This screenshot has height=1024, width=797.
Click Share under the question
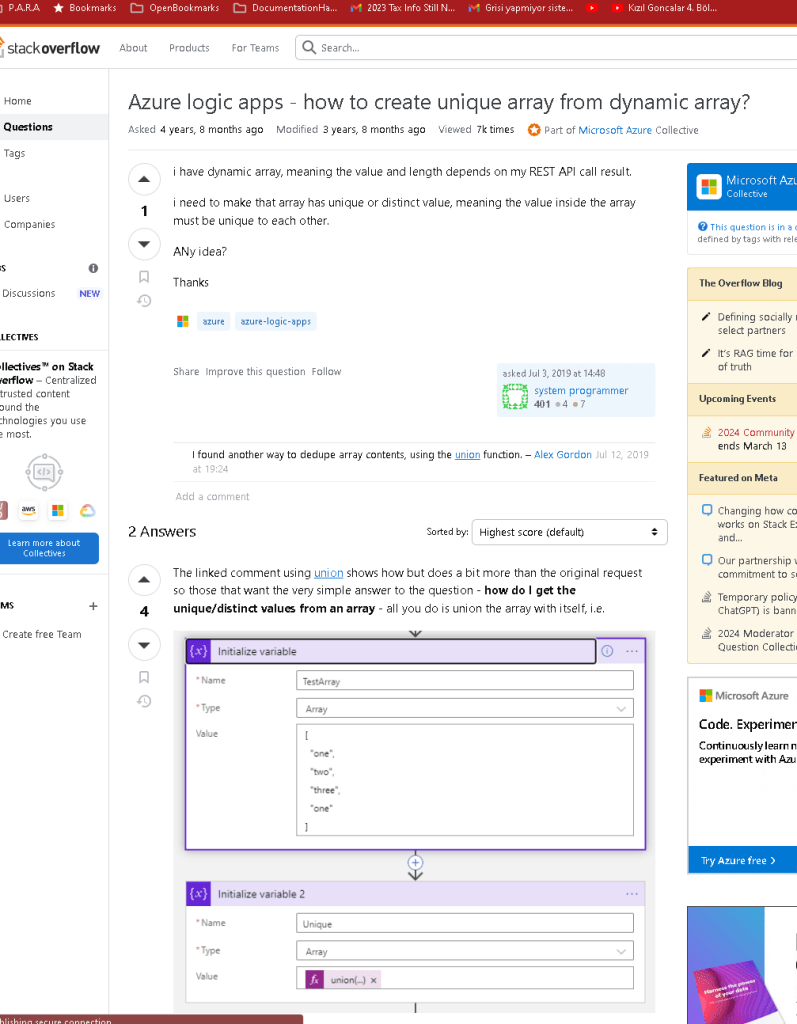[x=186, y=371]
